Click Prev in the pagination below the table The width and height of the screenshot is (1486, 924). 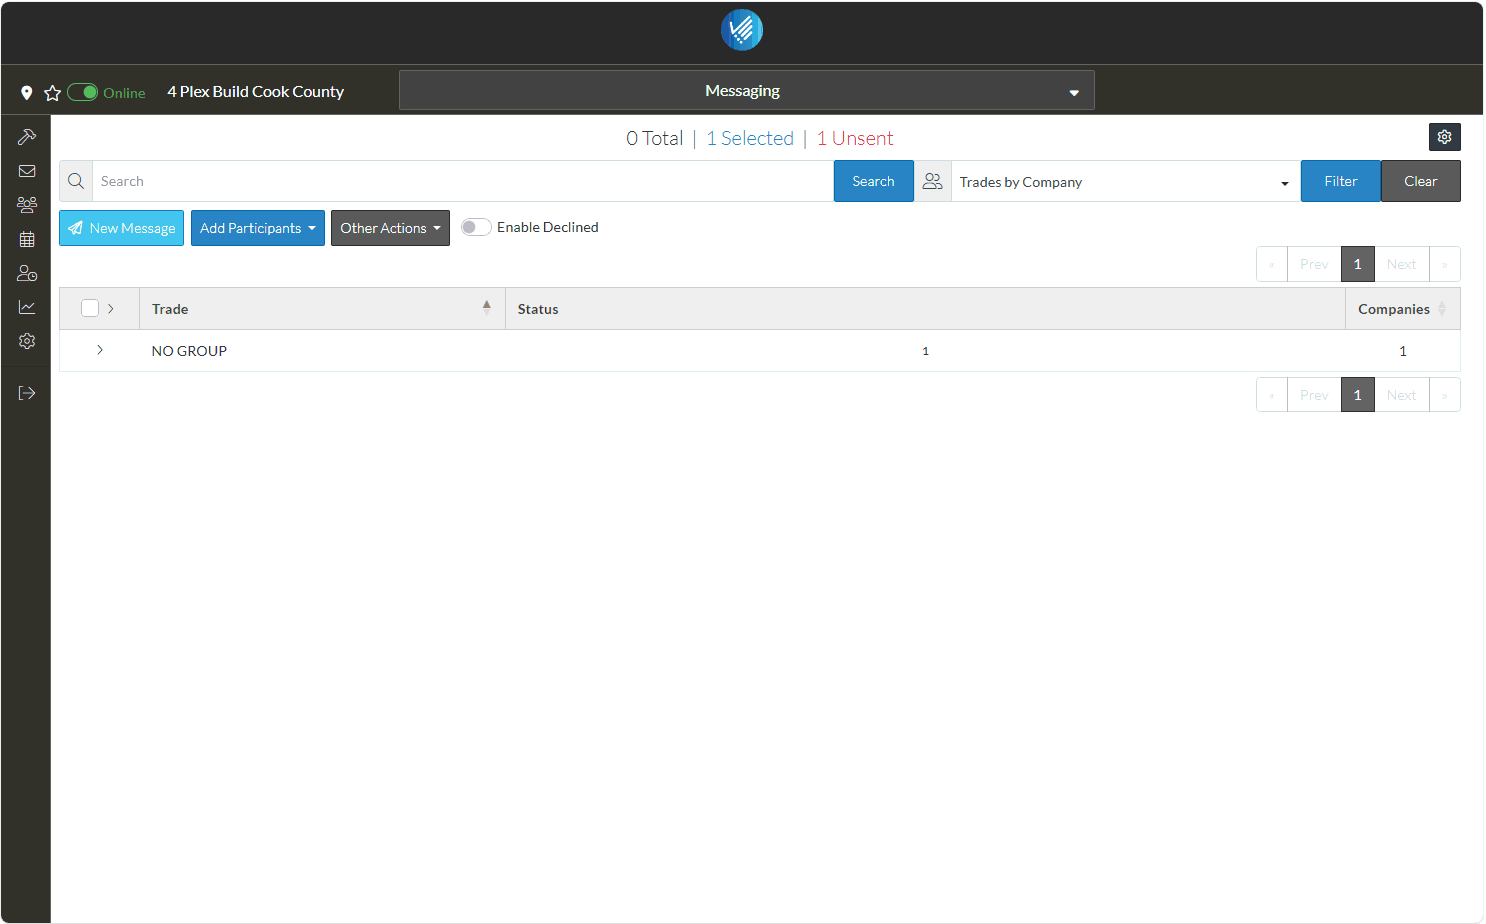[1314, 395]
